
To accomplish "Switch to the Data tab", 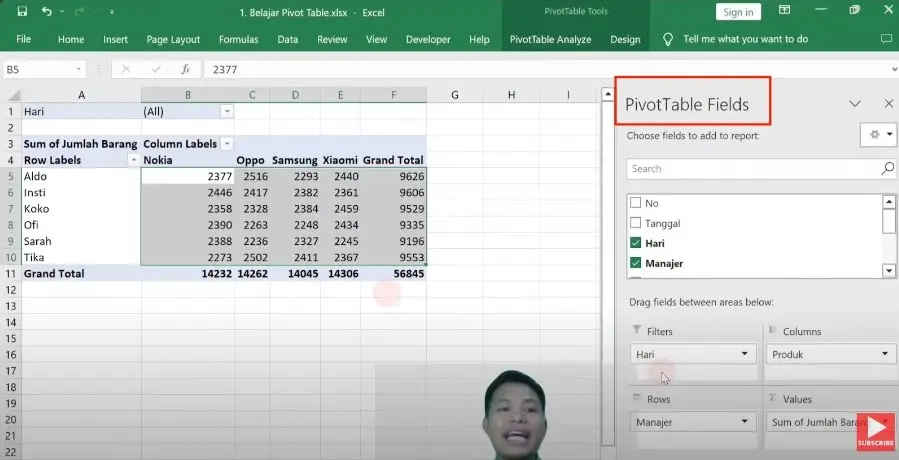I will coord(287,40).
